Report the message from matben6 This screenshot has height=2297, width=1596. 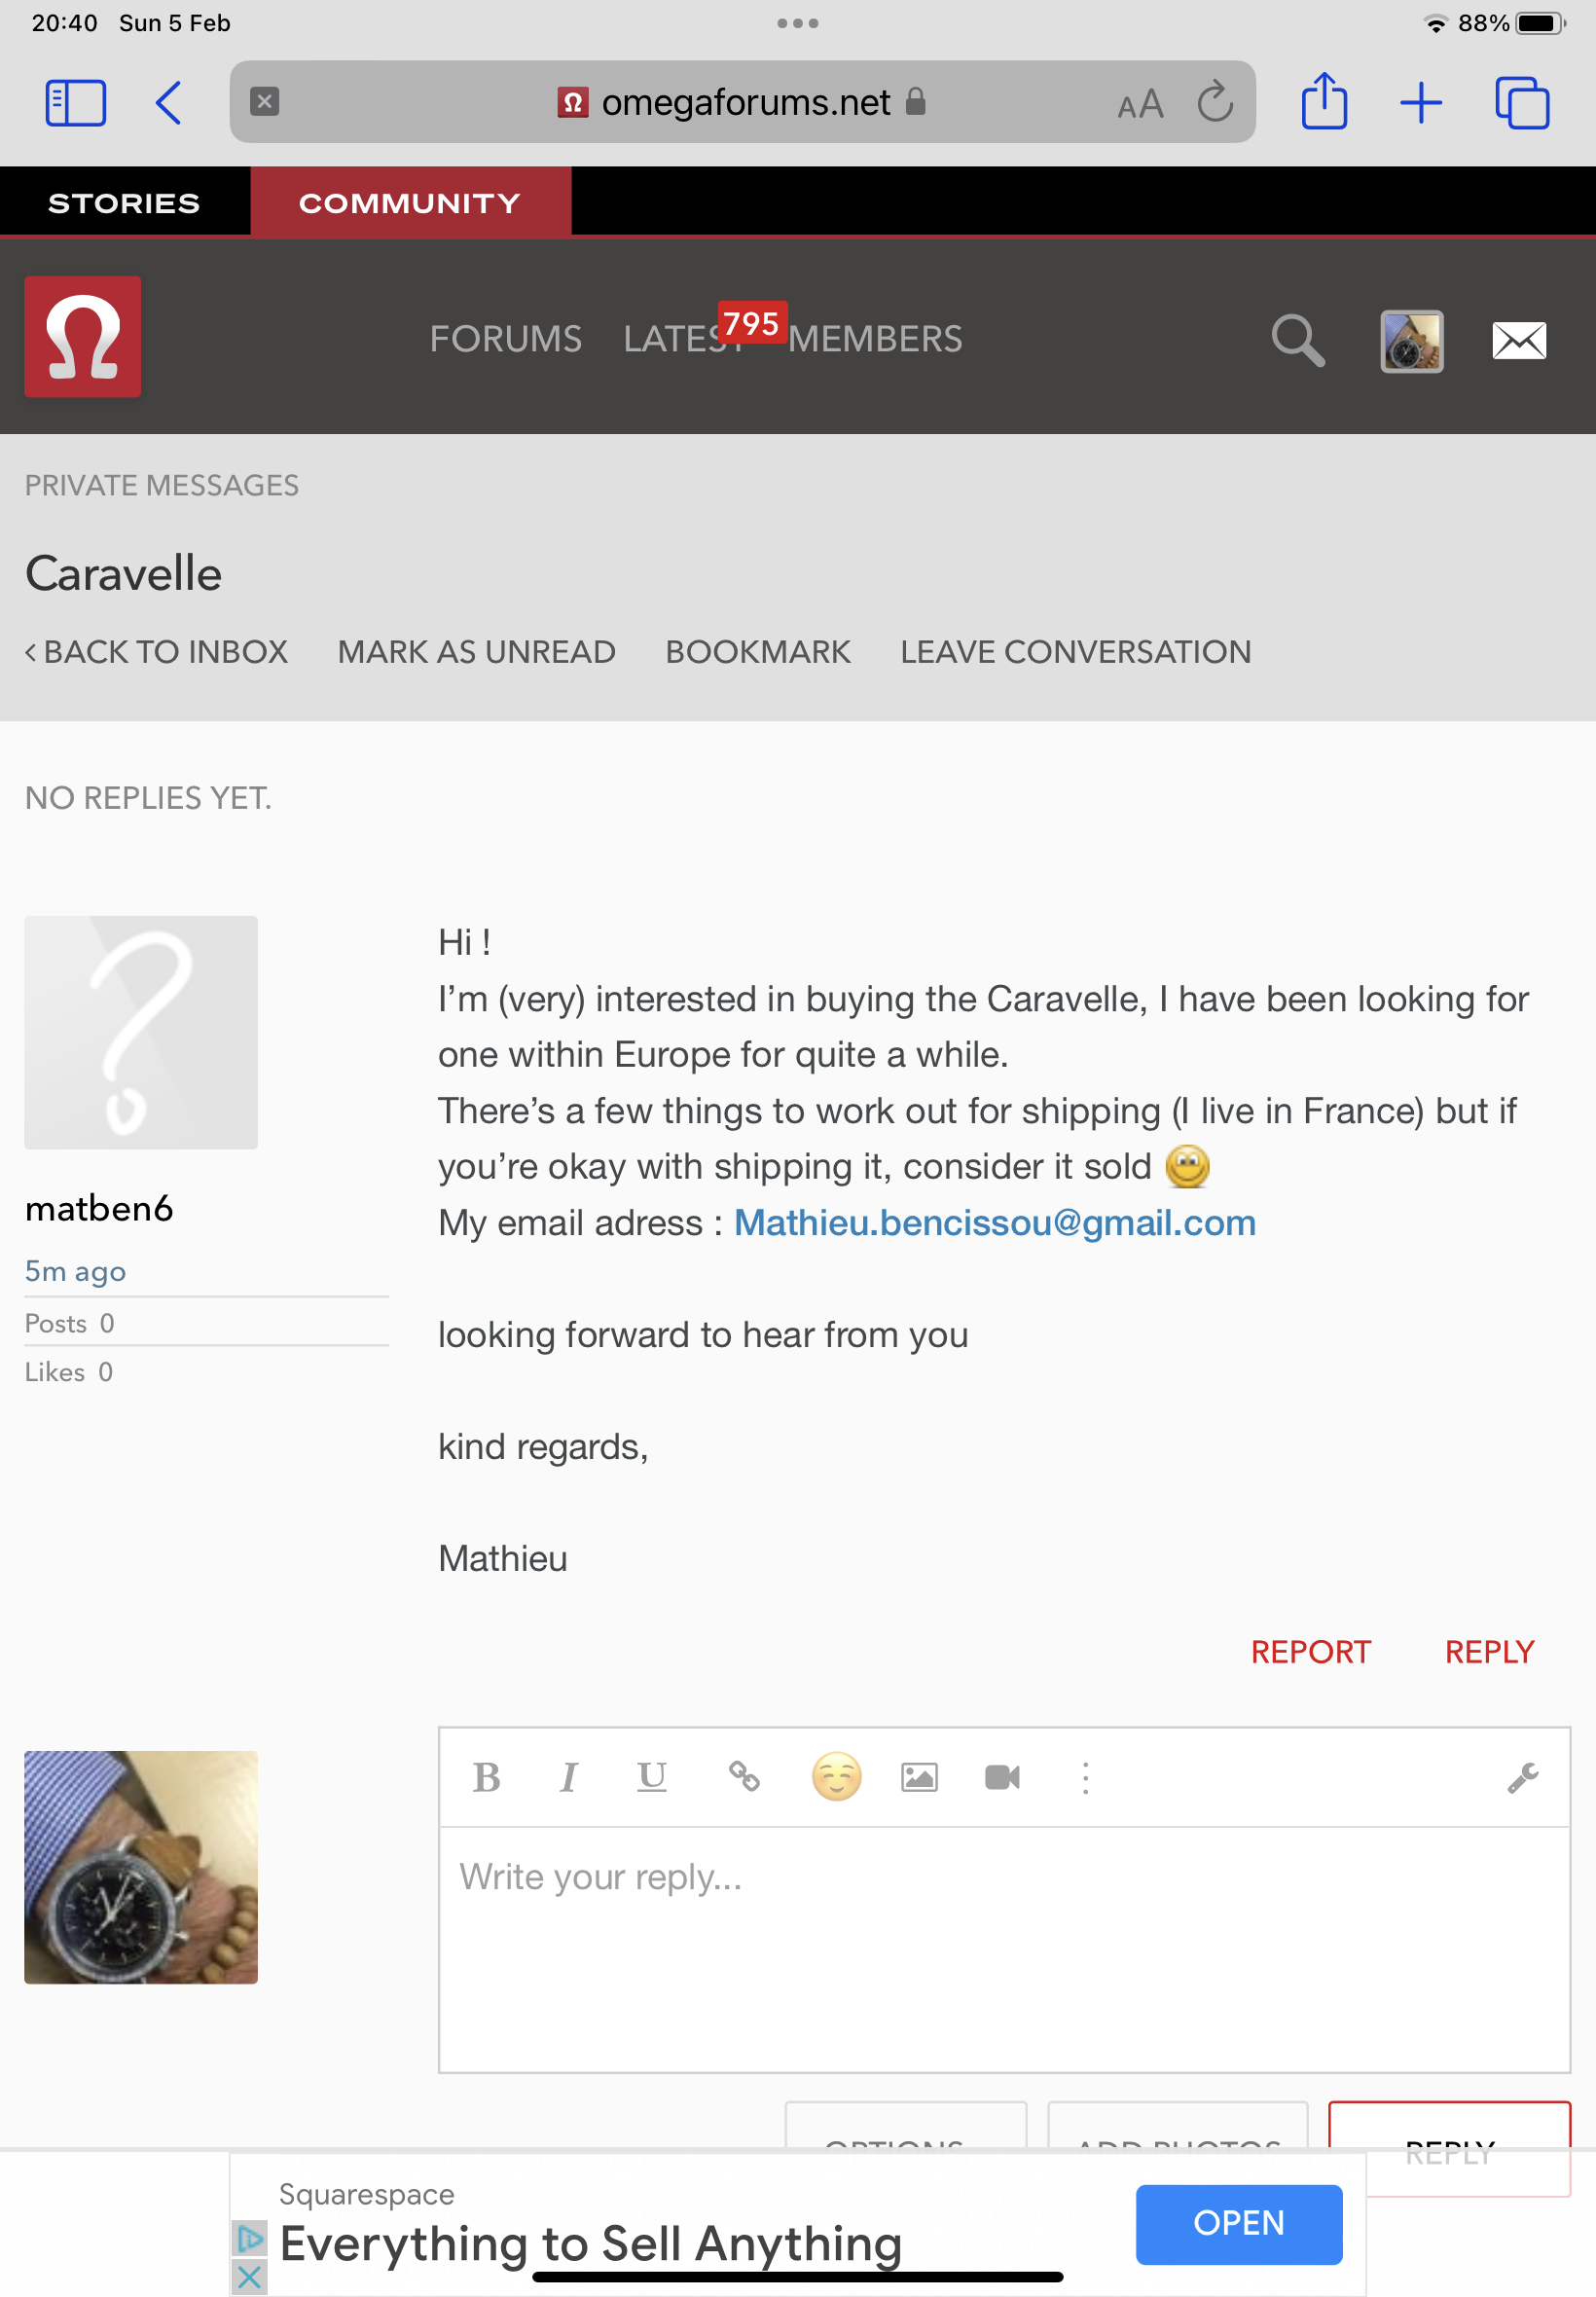click(x=1310, y=1652)
